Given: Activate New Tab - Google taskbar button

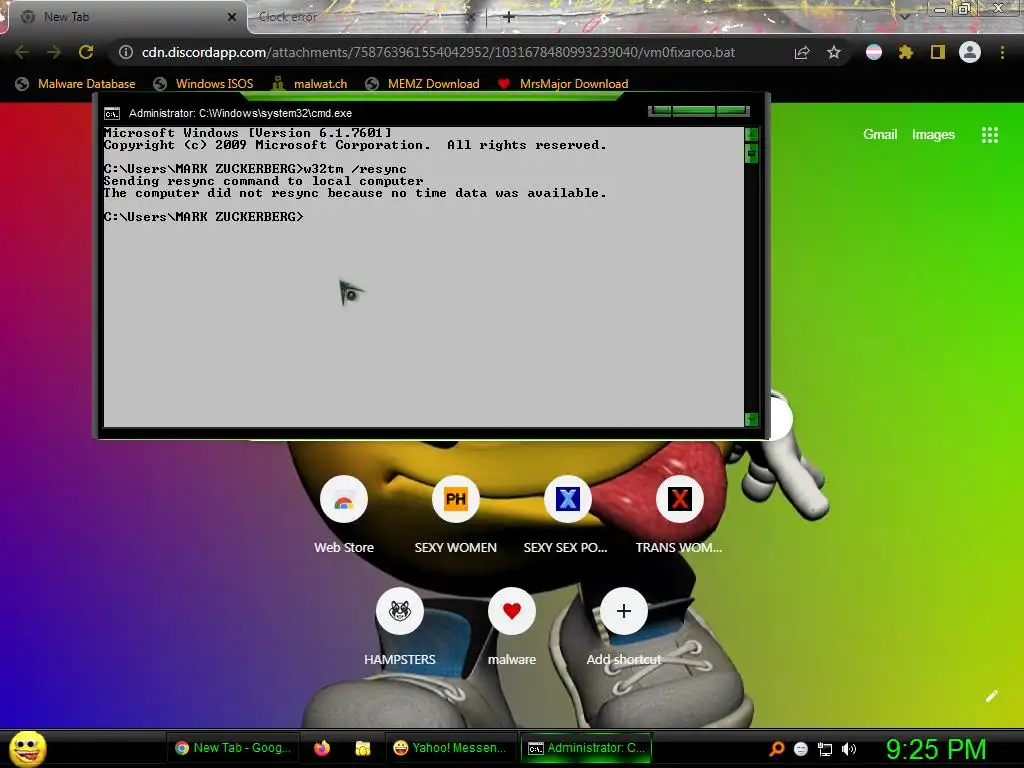Looking at the screenshot, I should 233,748.
